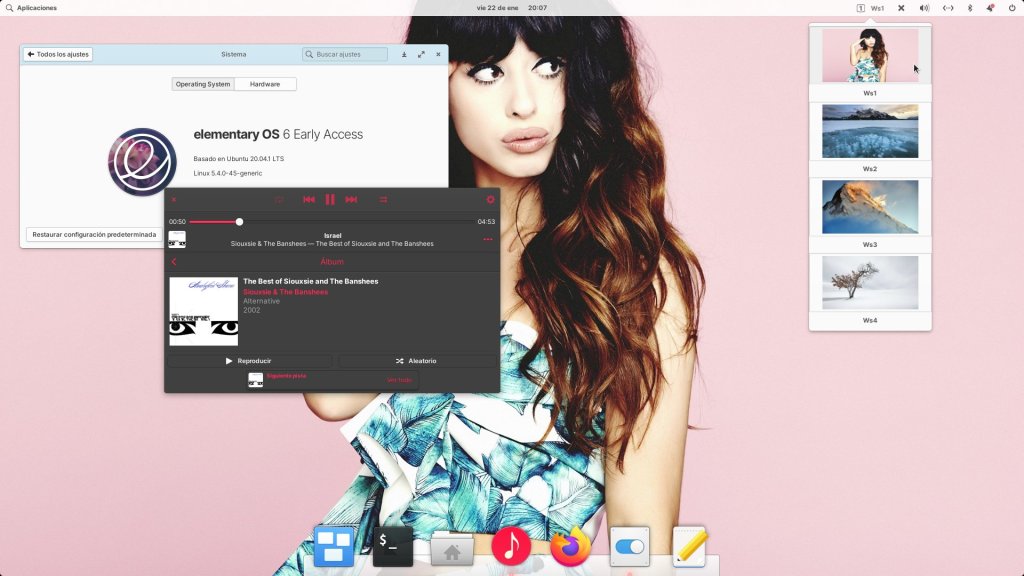Open the three-dots menu beside the Israel track
1024x576 pixels.
(488, 239)
